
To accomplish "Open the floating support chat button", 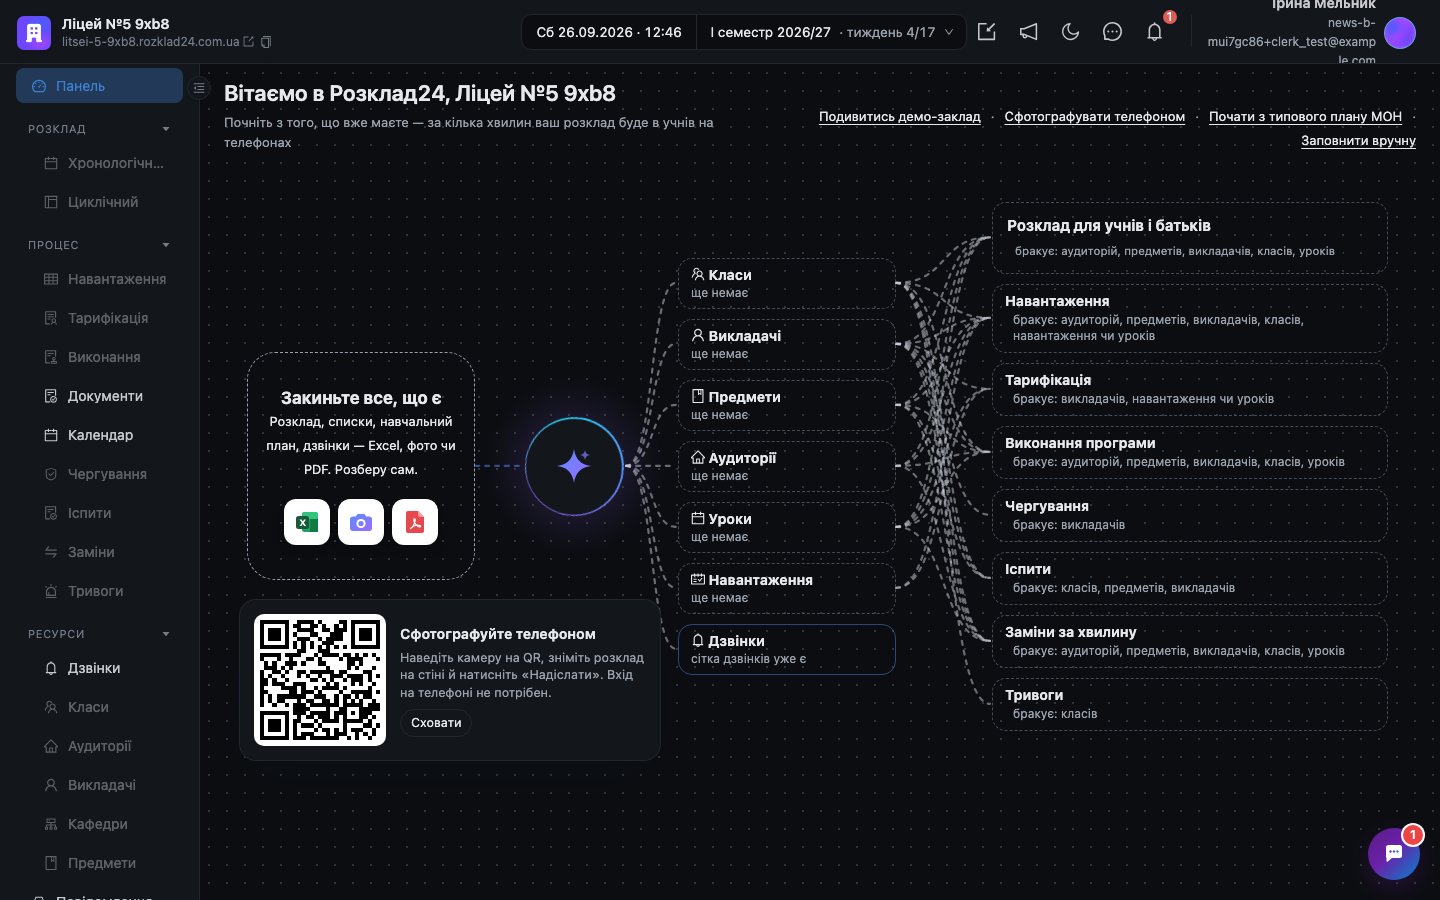I will [x=1394, y=854].
